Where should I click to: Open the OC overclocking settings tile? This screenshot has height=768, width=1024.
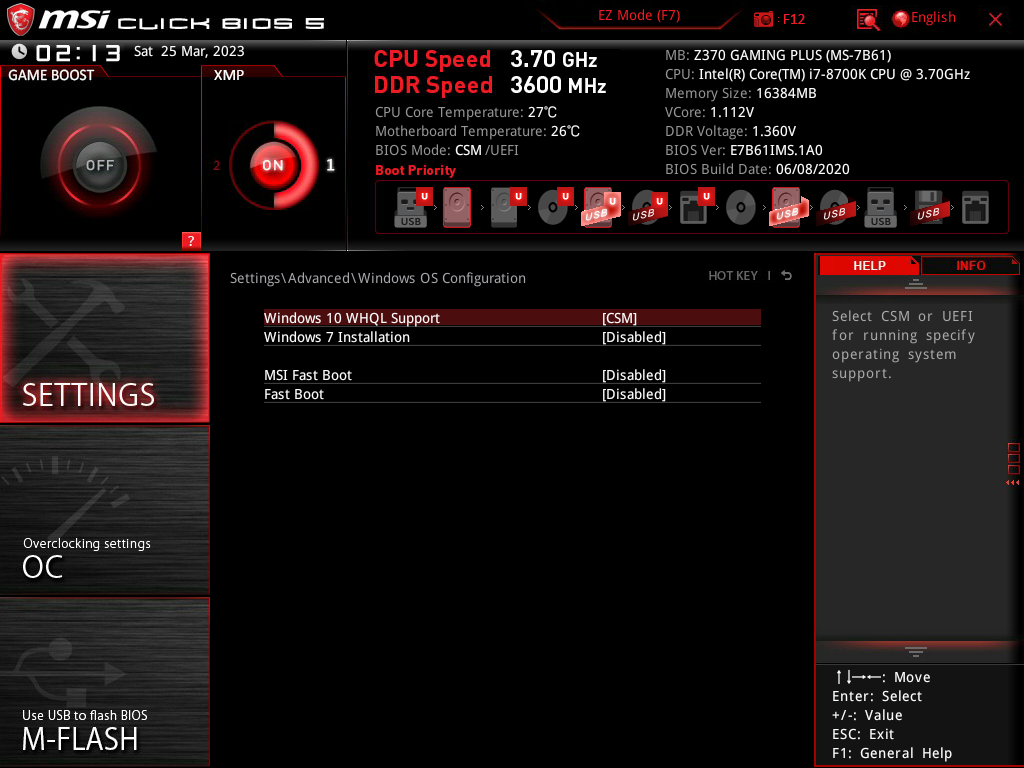click(x=104, y=510)
